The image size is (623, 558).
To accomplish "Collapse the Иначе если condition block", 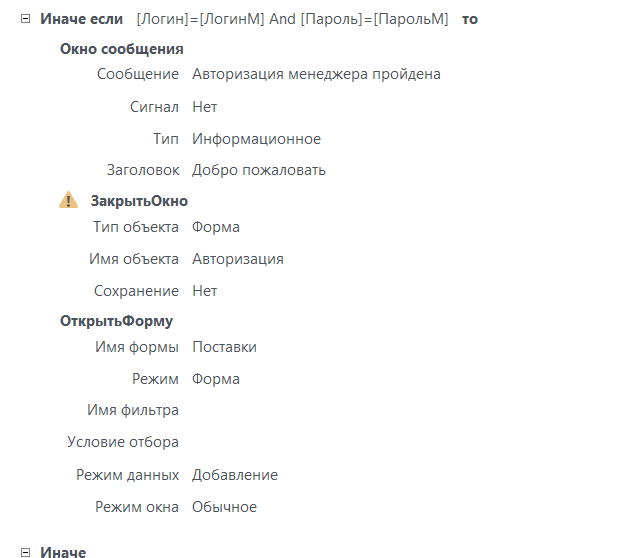I will (x=25, y=19).
